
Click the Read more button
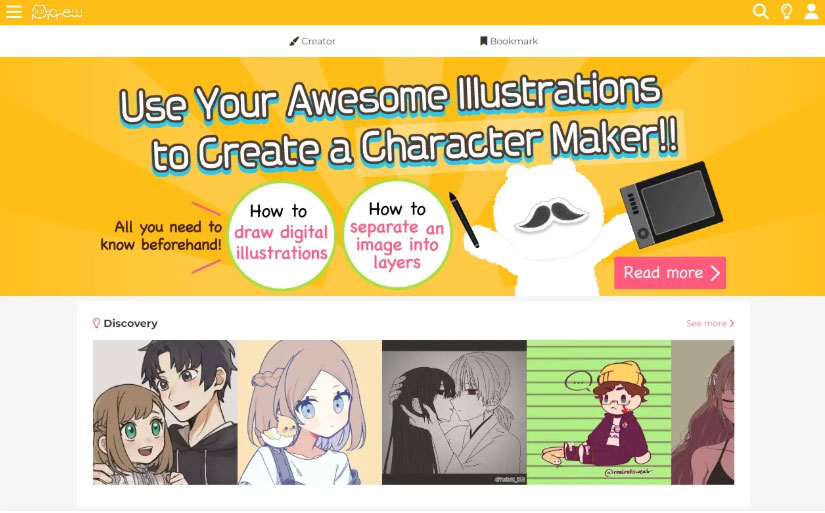tap(670, 273)
